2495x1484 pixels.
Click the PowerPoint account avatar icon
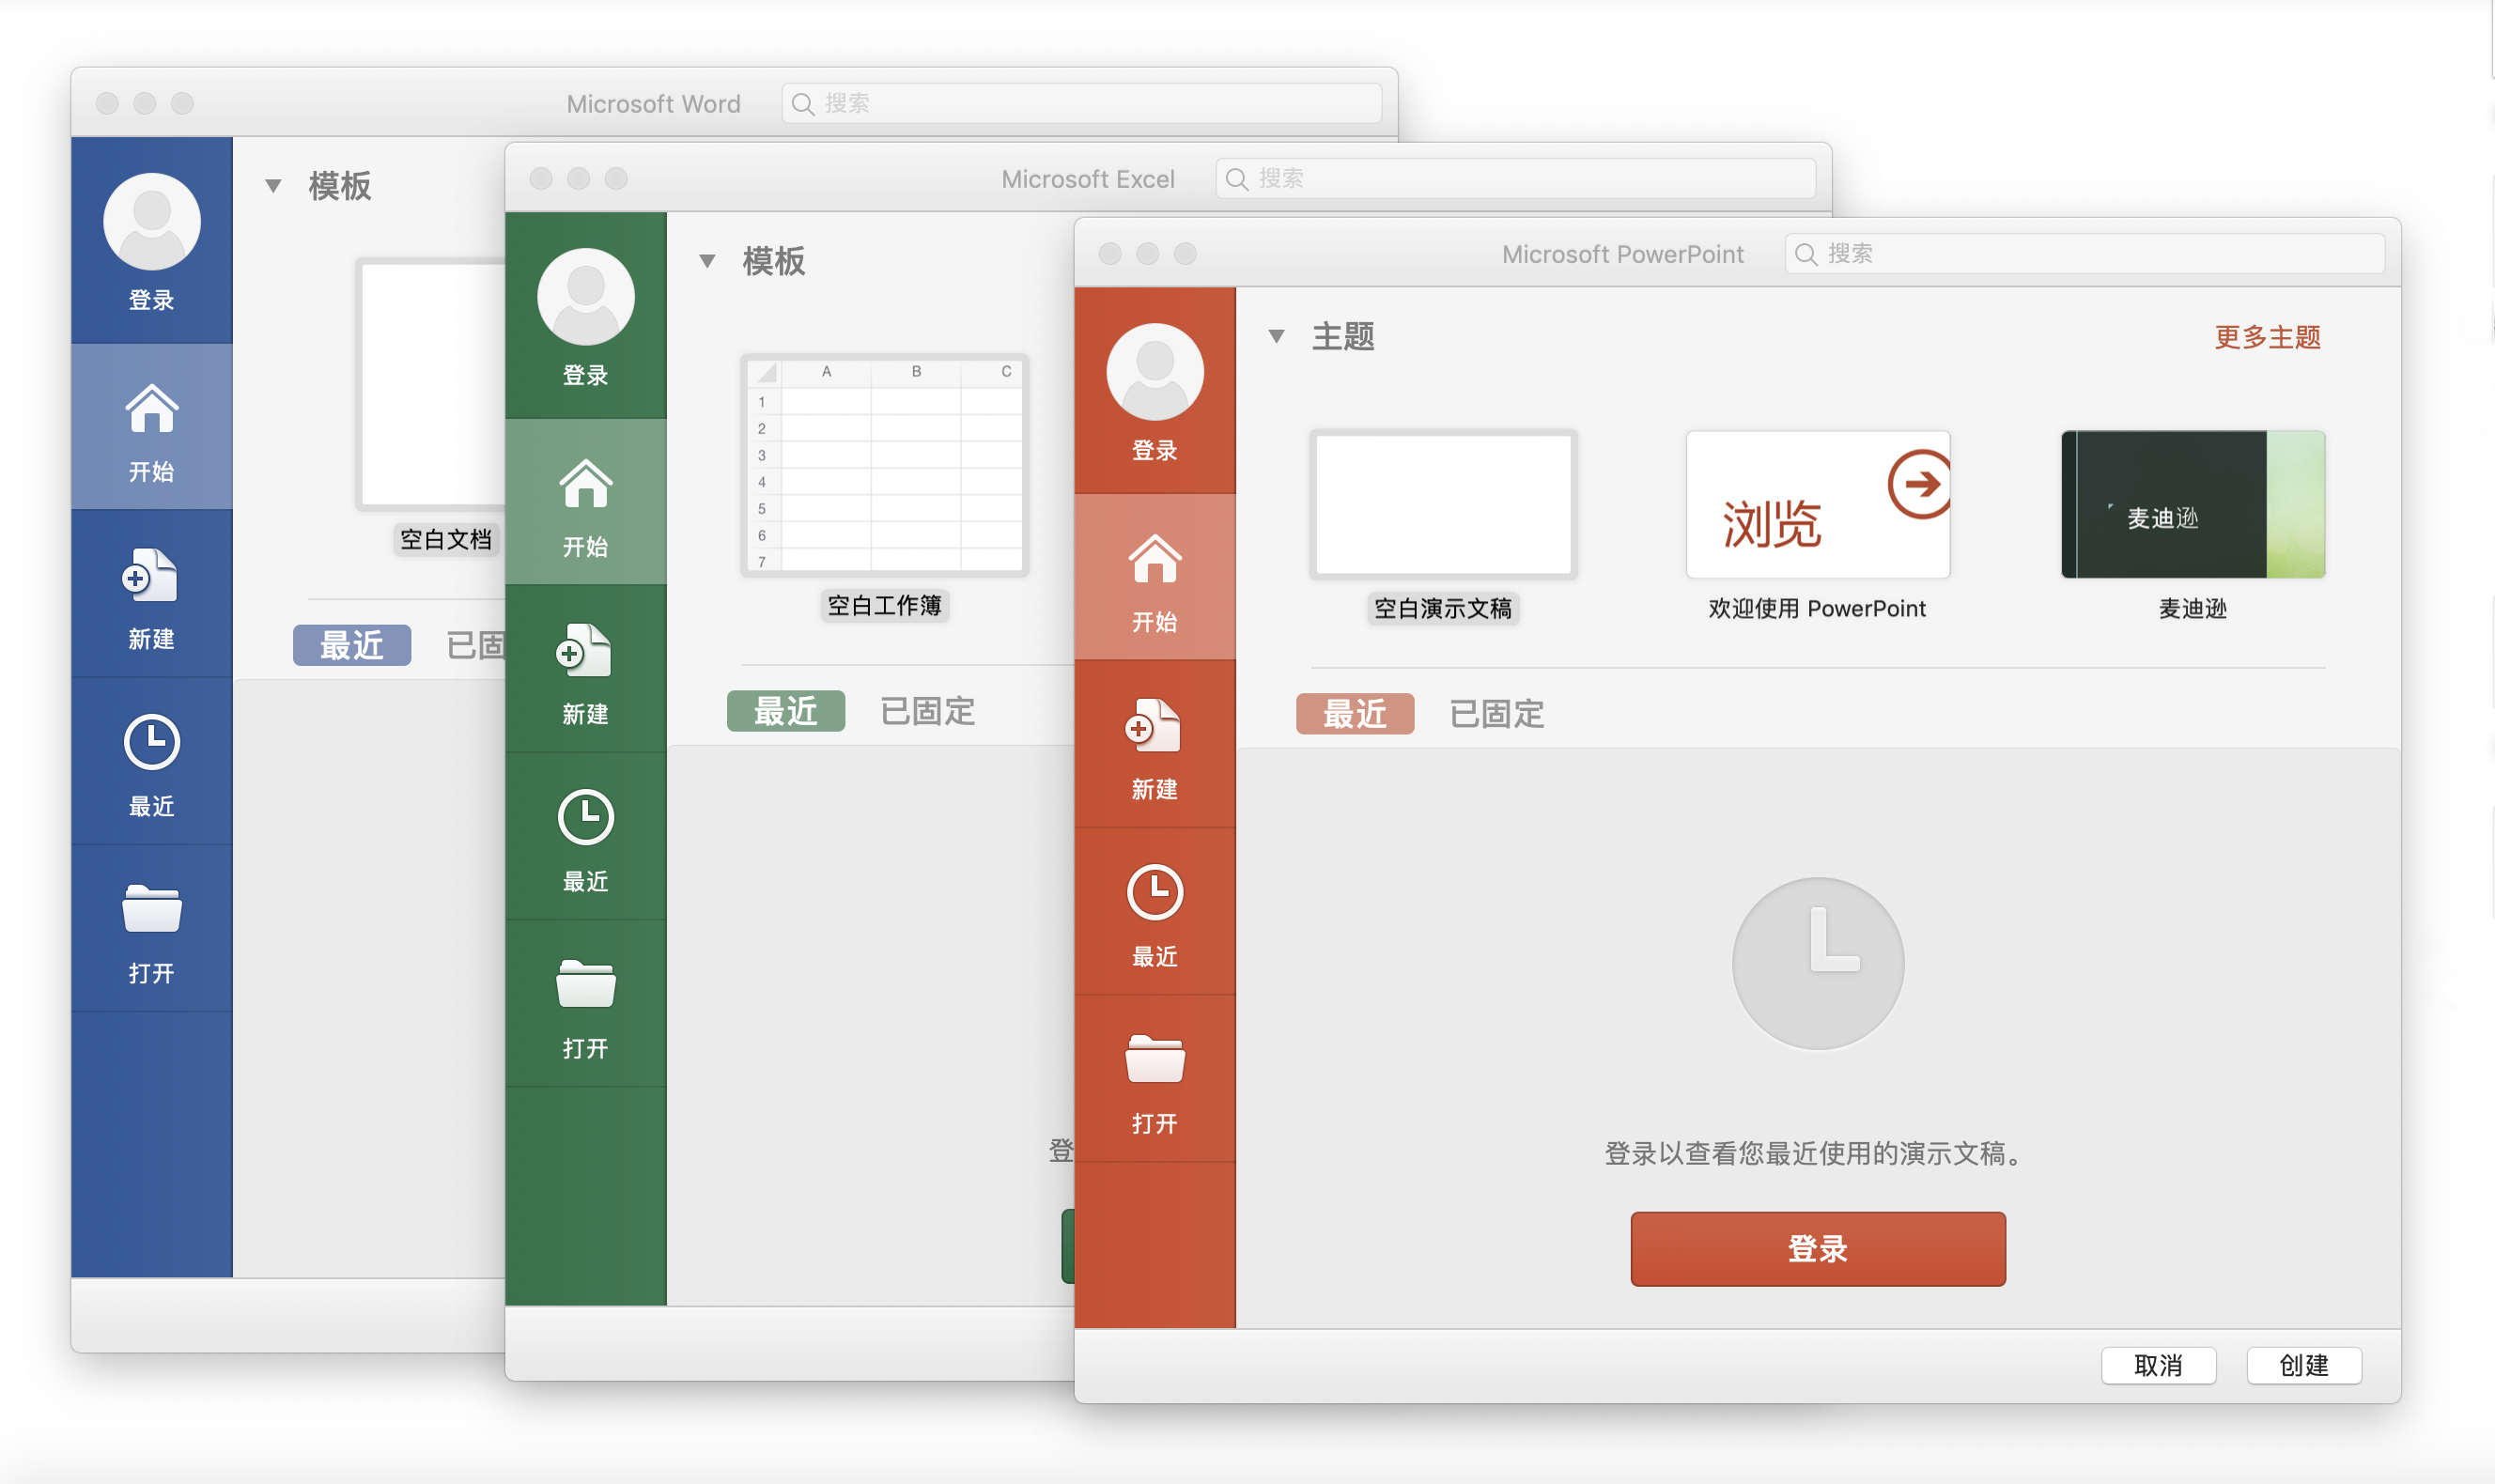1155,371
